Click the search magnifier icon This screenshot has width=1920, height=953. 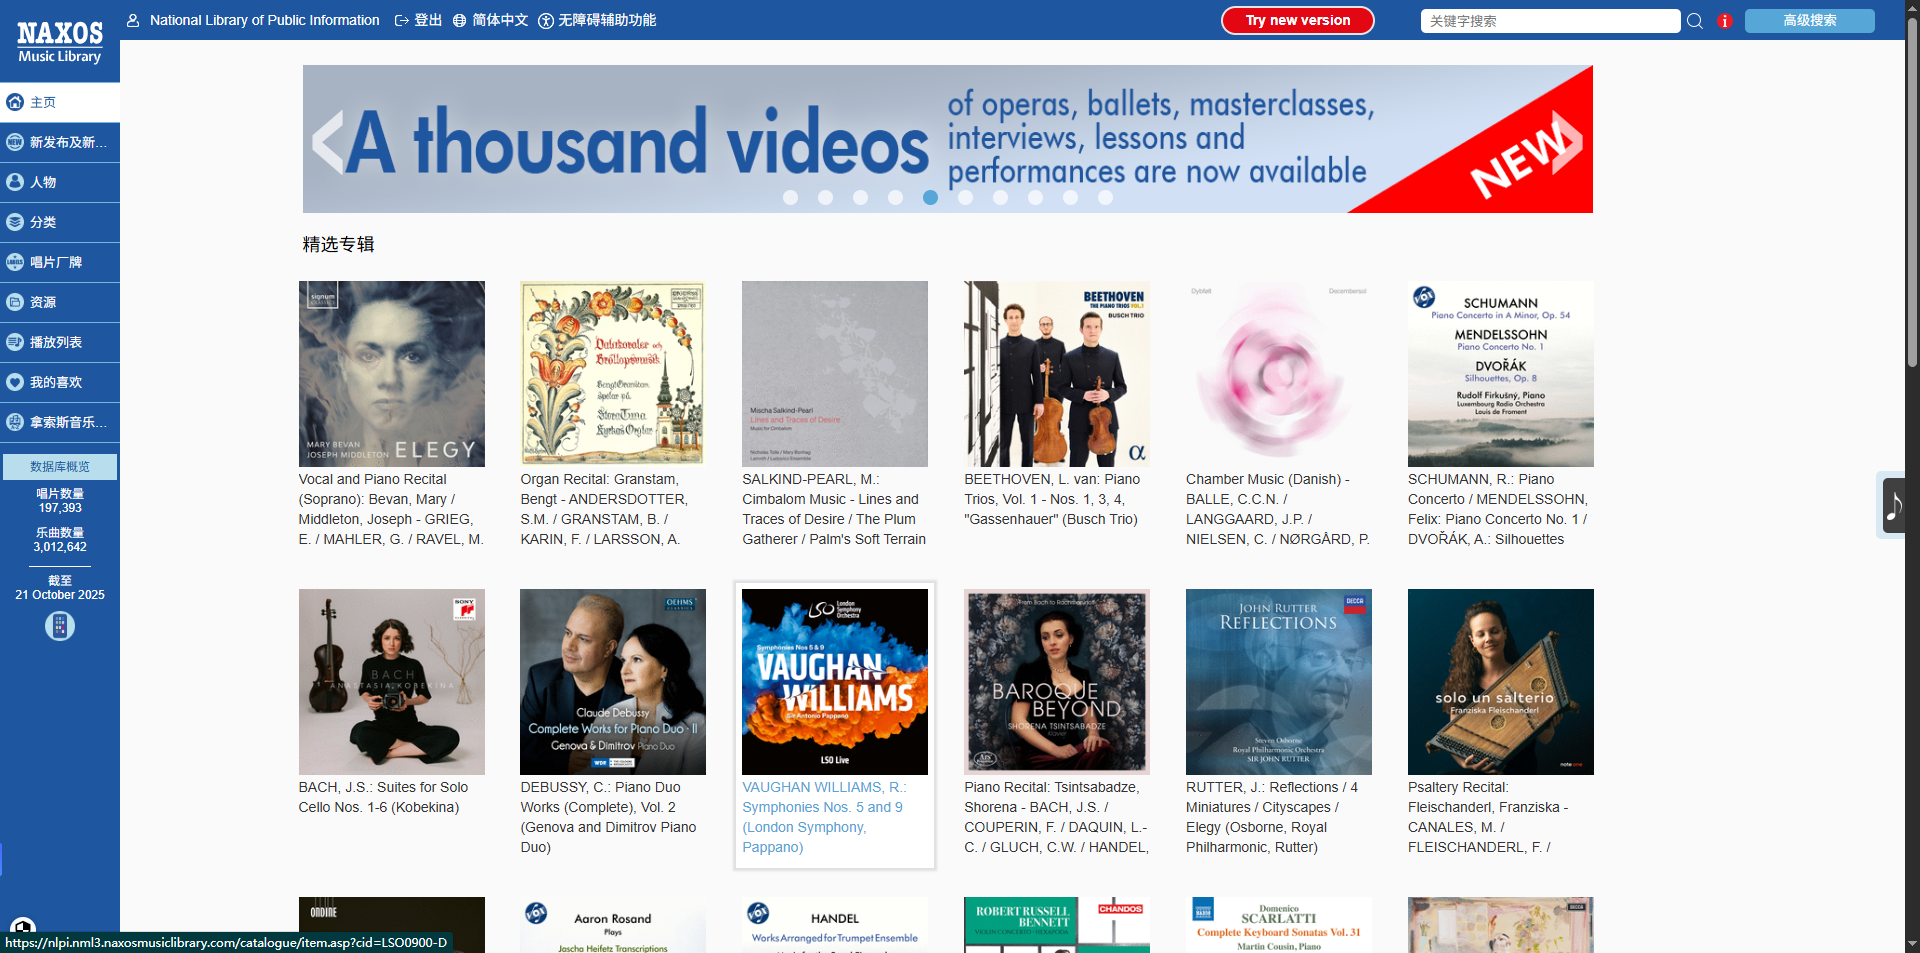1695,21
